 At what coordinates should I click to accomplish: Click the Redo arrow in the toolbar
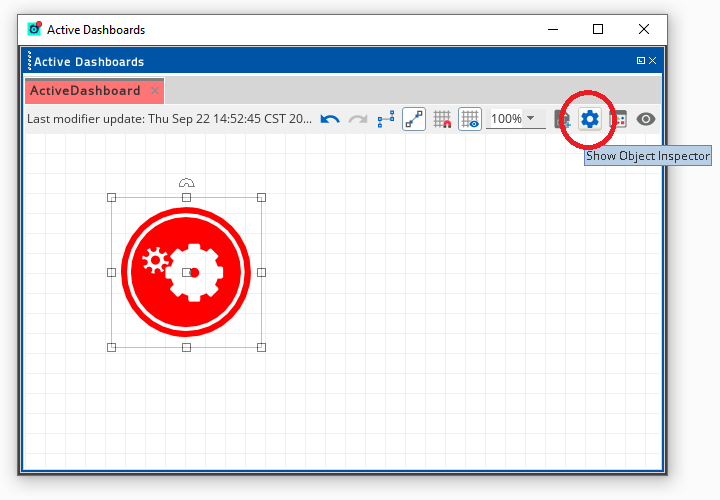[357, 119]
